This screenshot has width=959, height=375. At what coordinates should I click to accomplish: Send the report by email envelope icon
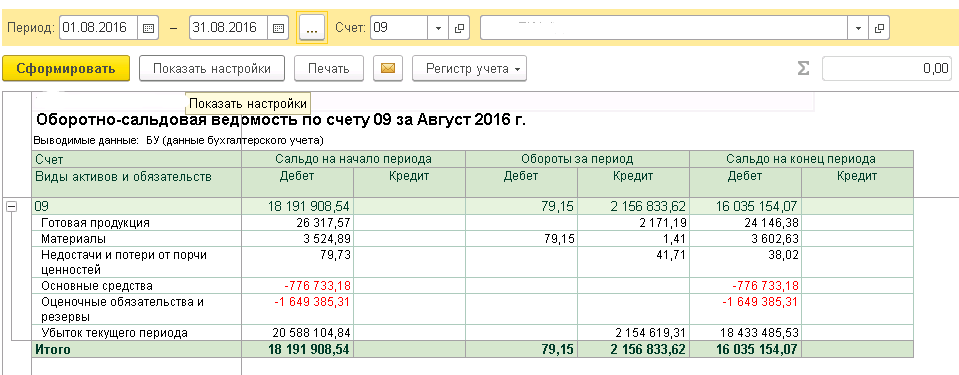[388, 69]
